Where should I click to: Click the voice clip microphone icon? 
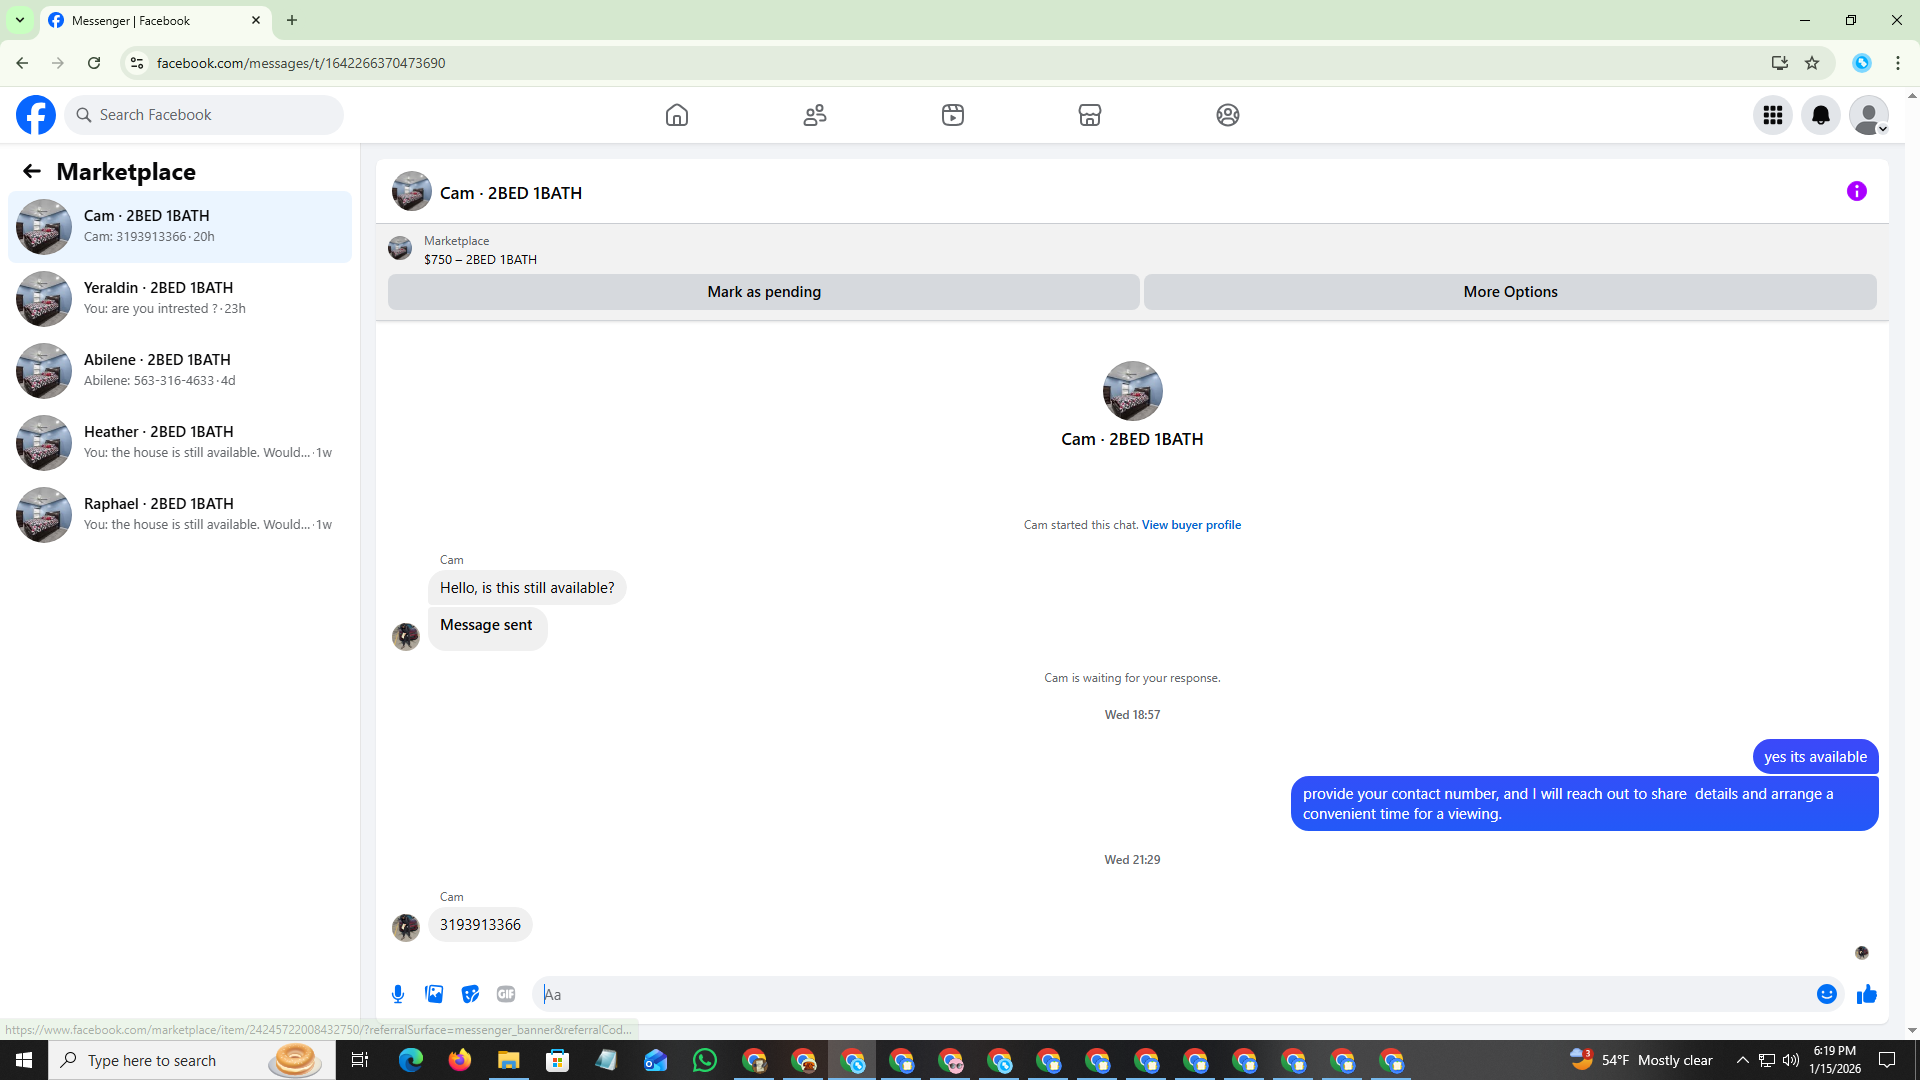(398, 994)
